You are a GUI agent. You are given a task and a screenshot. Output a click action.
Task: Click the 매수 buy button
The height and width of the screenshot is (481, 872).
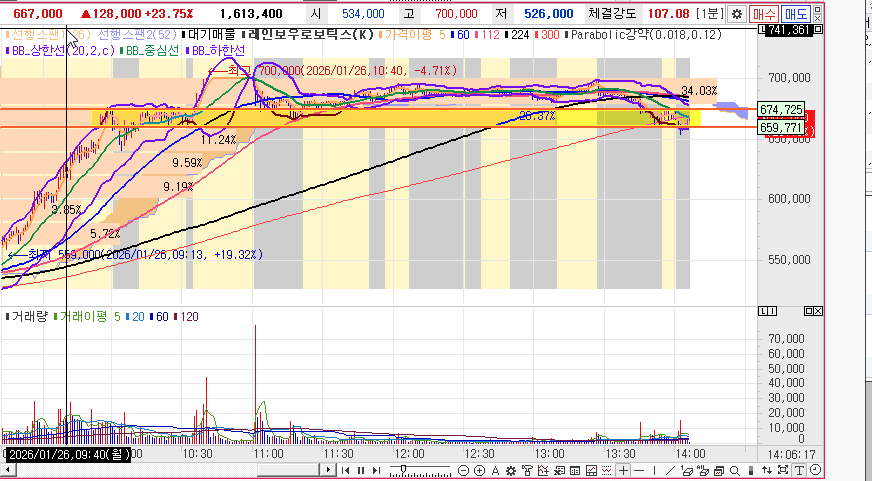[x=765, y=15]
